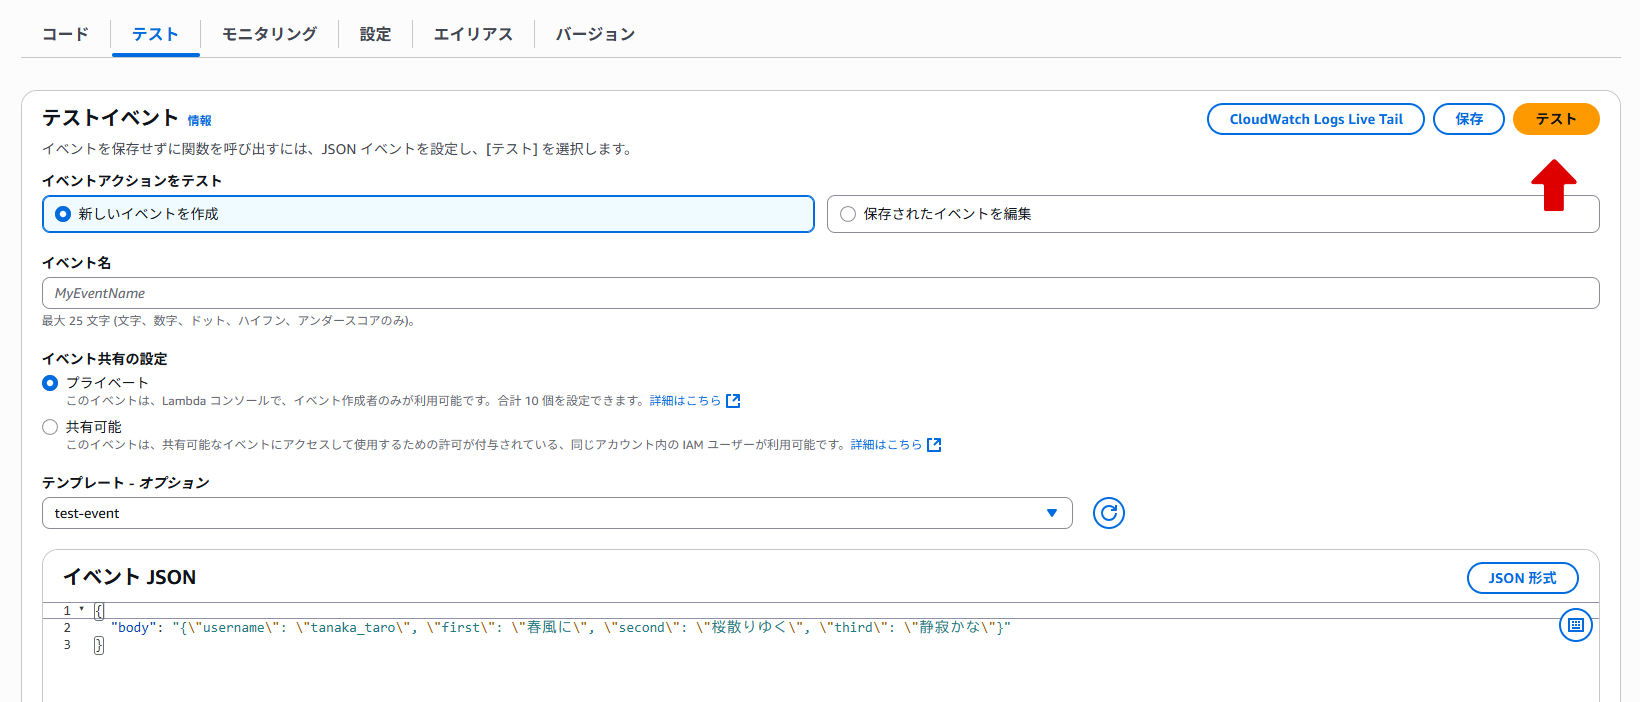The width and height of the screenshot is (1640, 702).
Task: Click the テンプレート - オプション label
Action: point(126,483)
